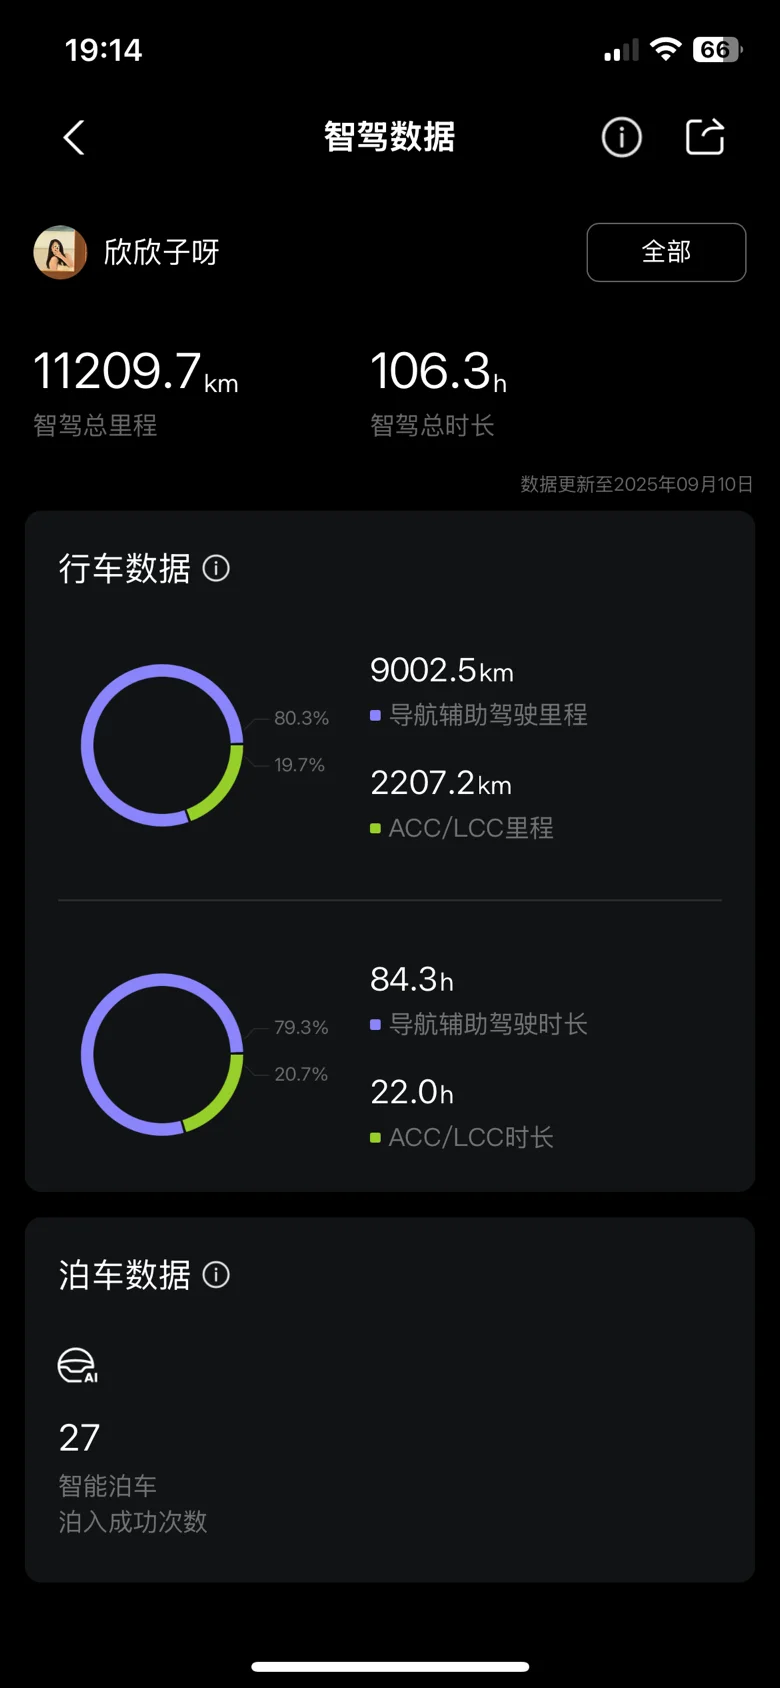The image size is (780, 1688).
Task: Tap the AI smart parking icon
Action: click(78, 1365)
